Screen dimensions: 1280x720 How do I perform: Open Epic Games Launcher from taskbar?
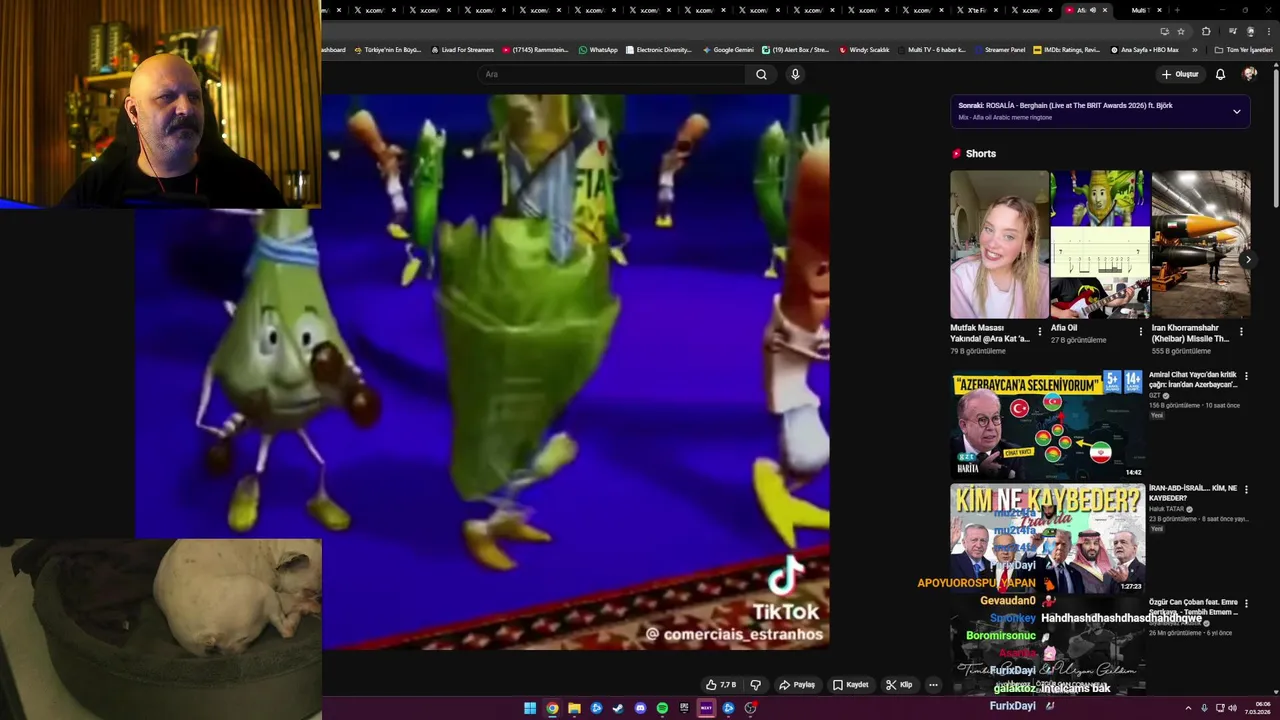coord(684,708)
